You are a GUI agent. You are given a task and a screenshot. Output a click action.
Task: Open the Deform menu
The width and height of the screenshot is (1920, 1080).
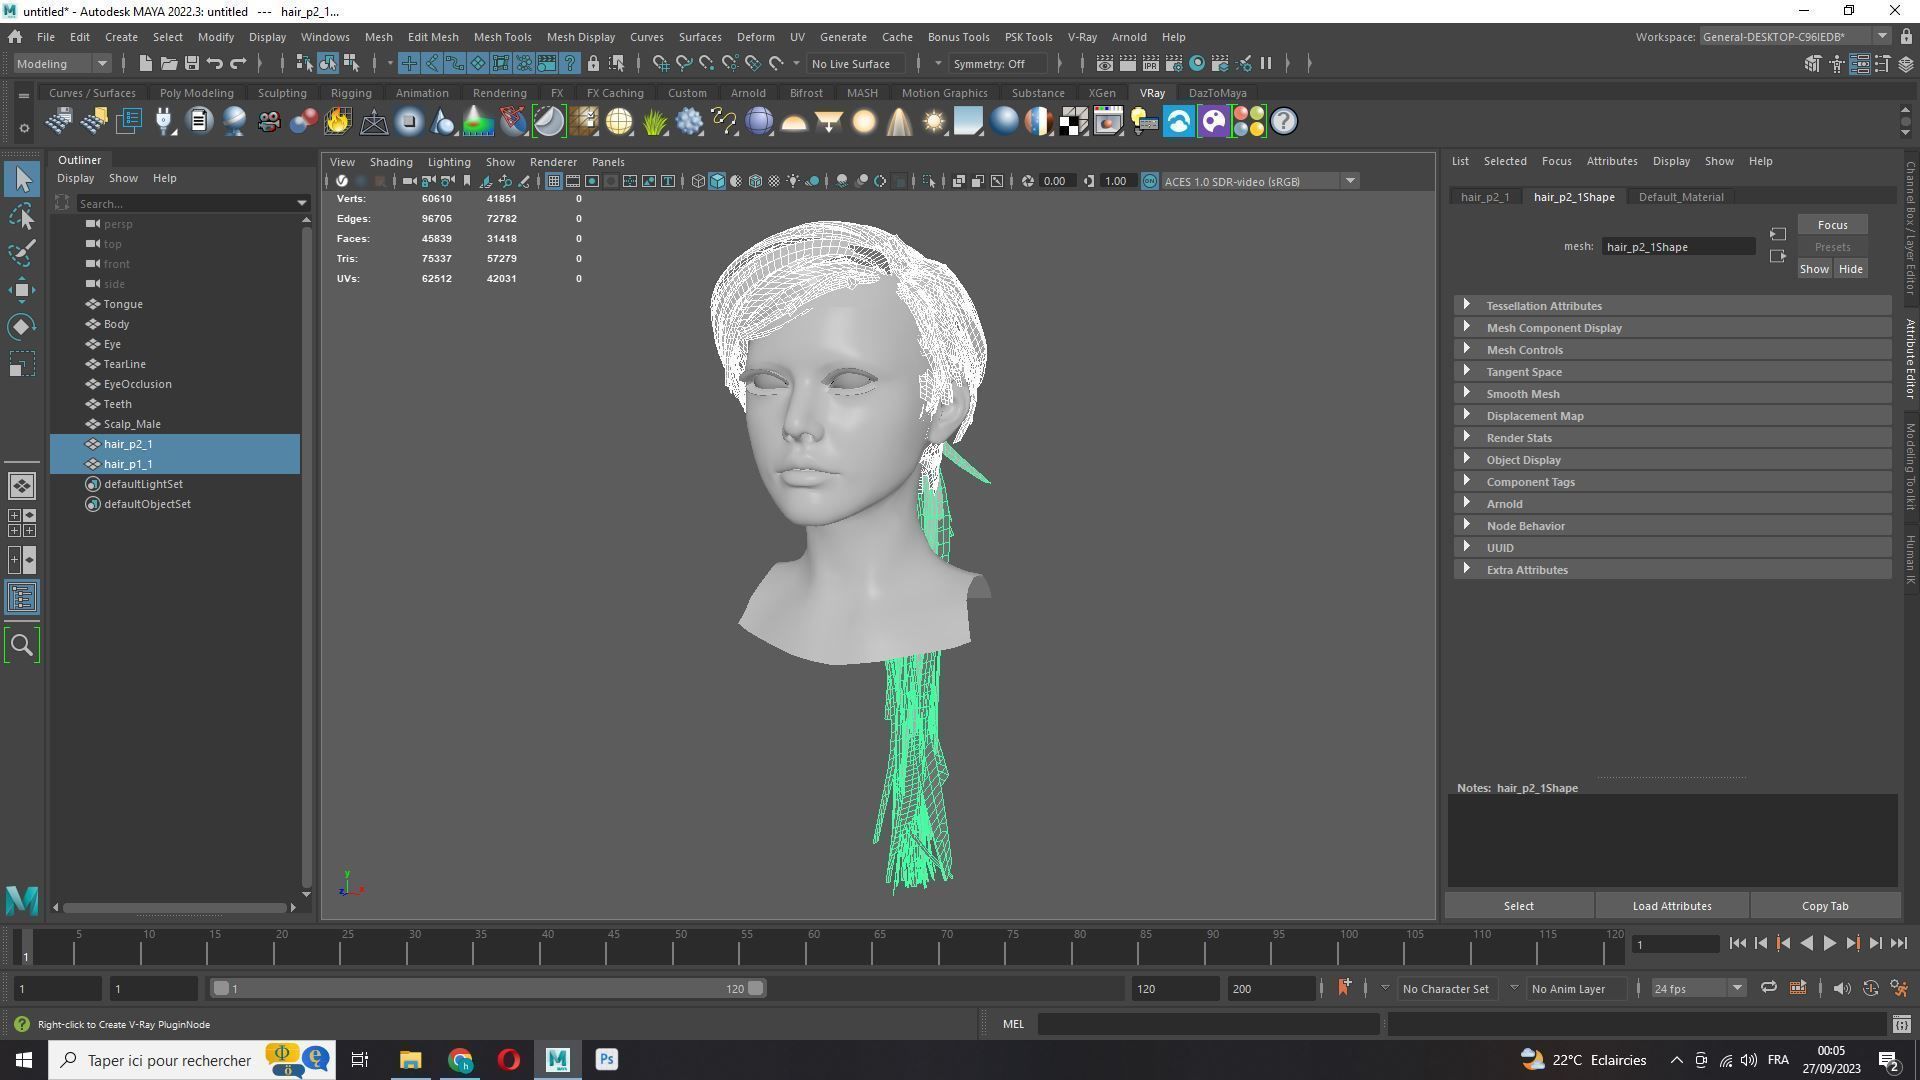point(755,37)
